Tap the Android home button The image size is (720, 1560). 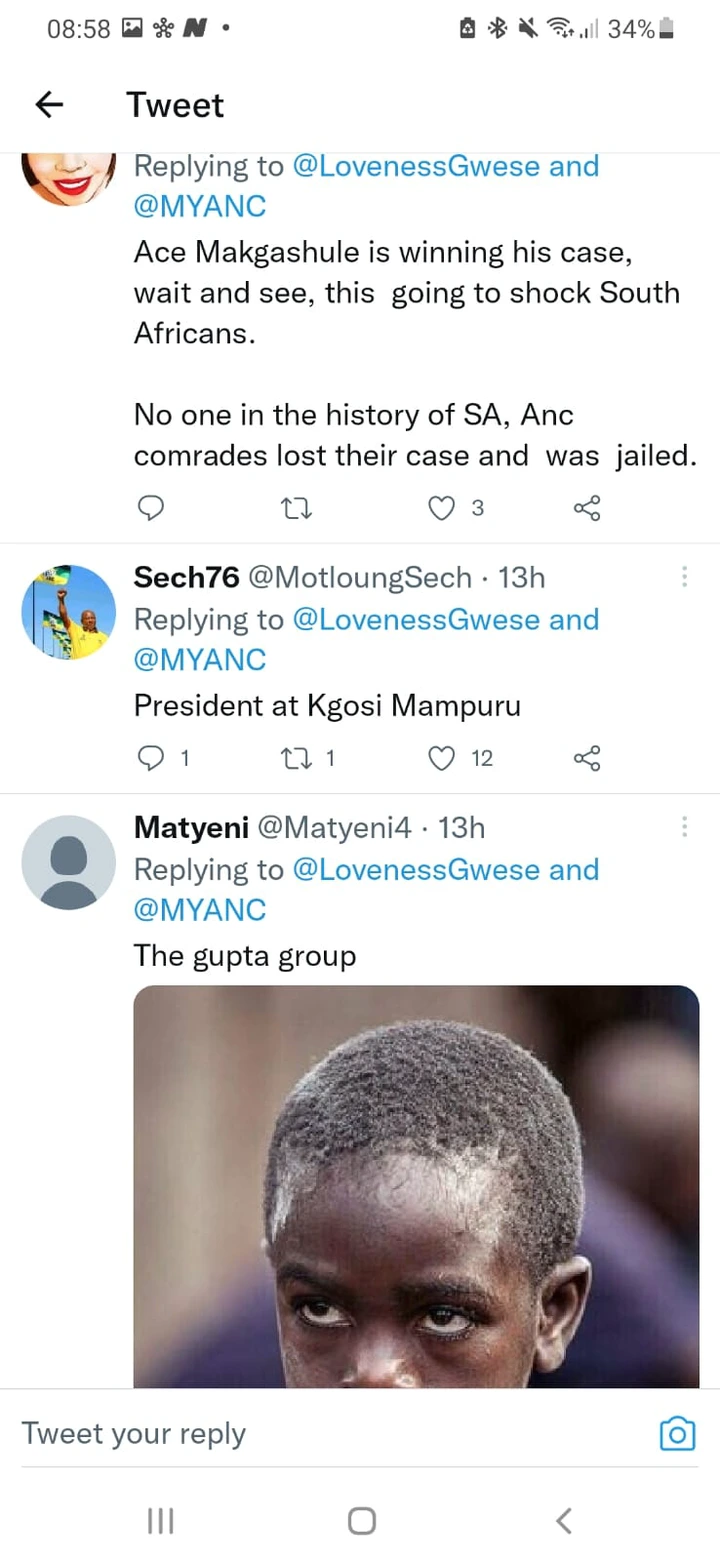click(x=361, y=1521)
